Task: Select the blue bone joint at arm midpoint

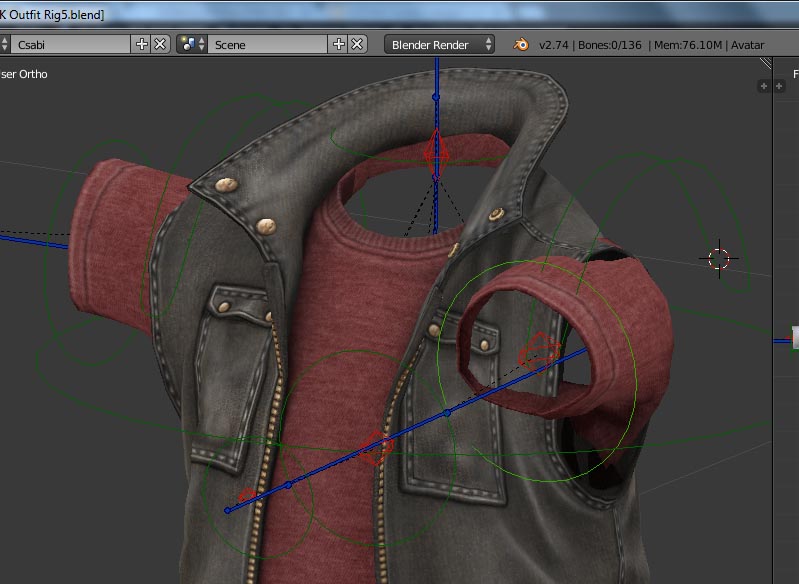Action: click(447, 413)
